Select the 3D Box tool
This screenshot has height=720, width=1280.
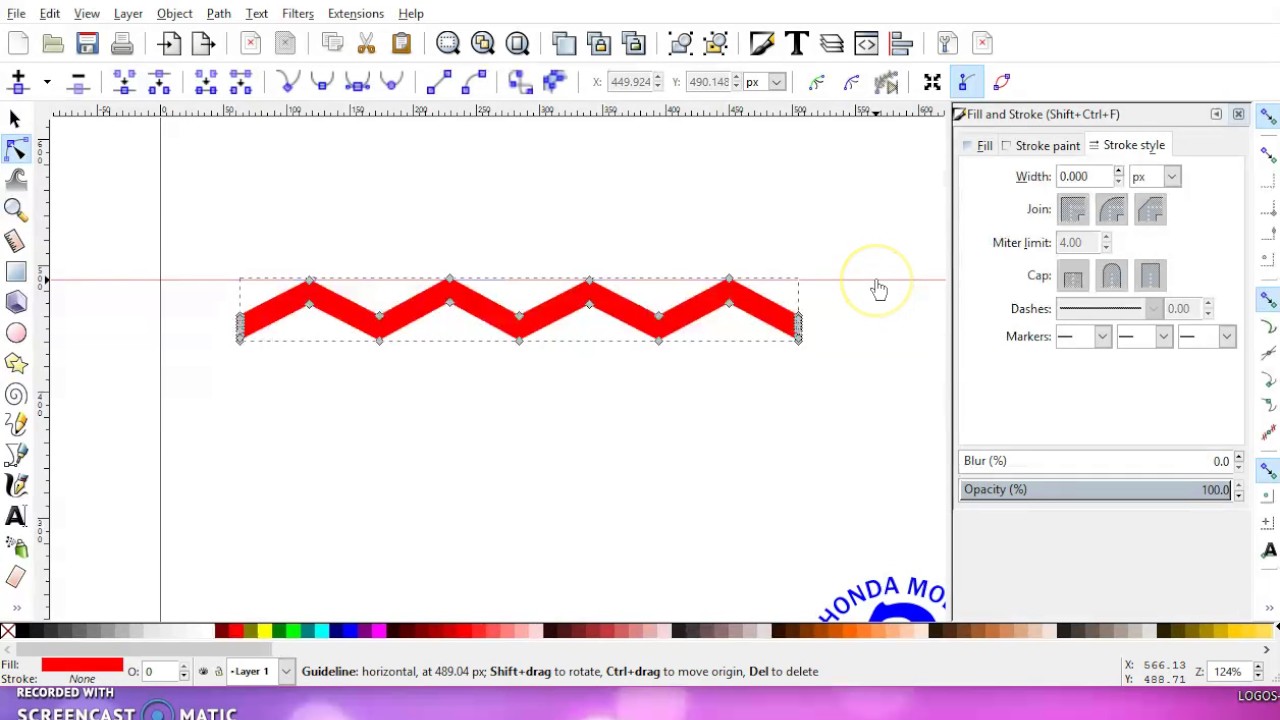click(15, 302)
